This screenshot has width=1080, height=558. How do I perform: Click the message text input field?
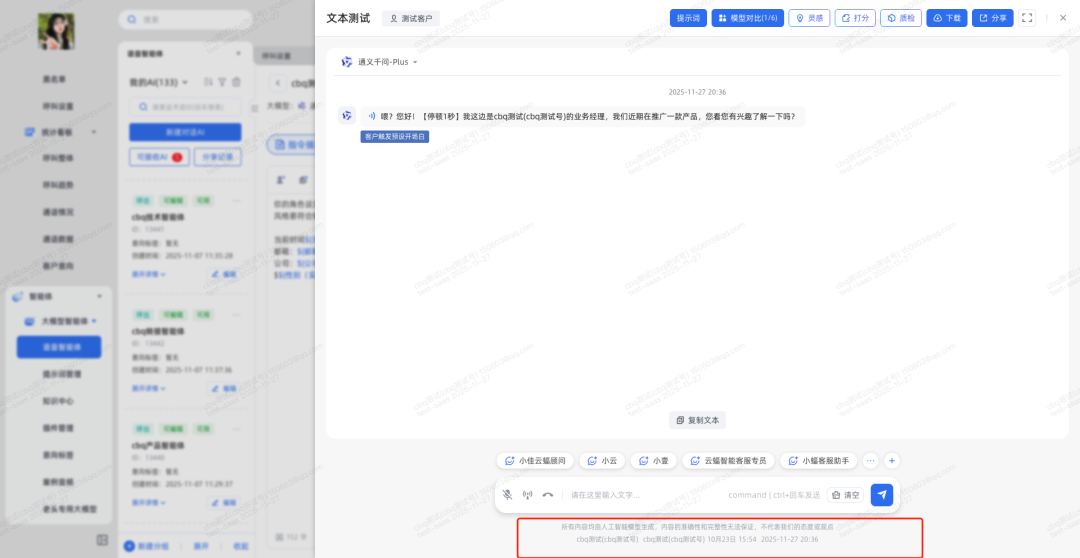point(640,495)
